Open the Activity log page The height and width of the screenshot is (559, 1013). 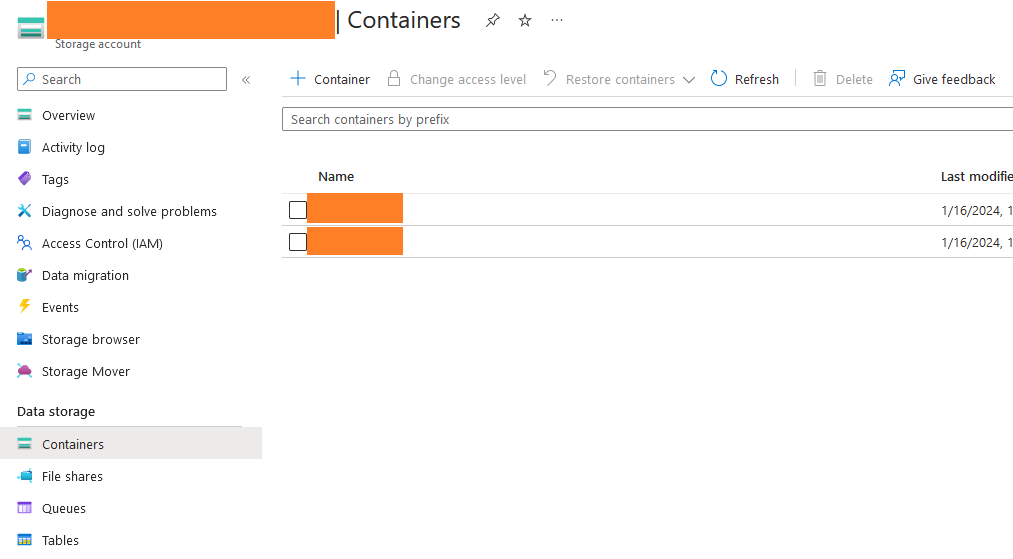[73, 148]
